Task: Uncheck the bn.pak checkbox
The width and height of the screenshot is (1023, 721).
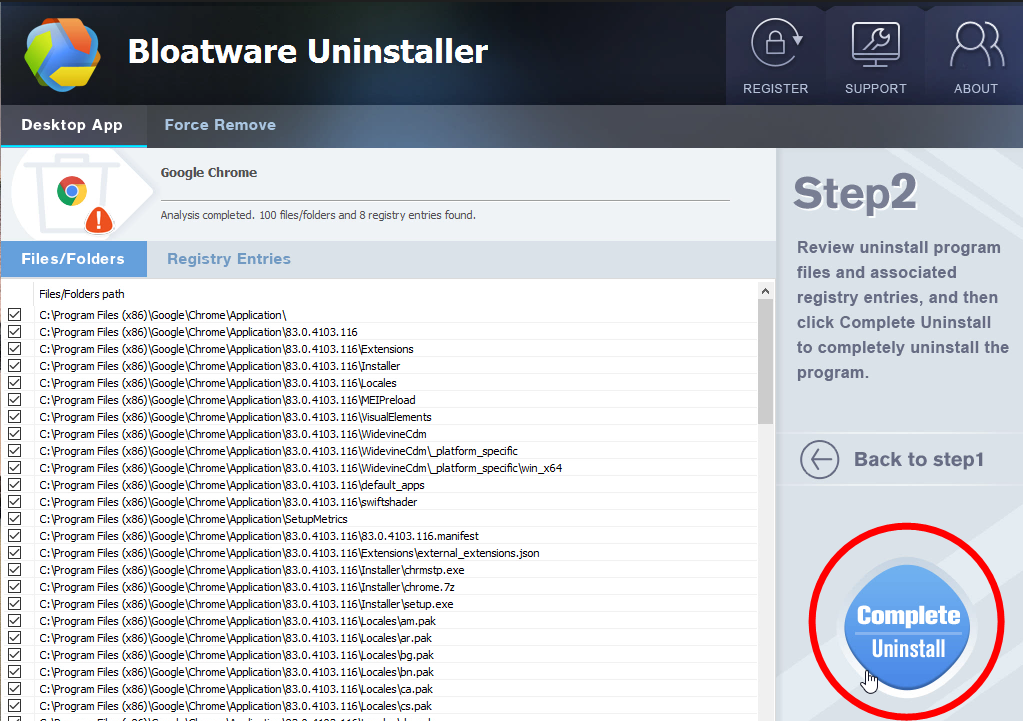Action: pyautogui.click(x=14, y=672)
